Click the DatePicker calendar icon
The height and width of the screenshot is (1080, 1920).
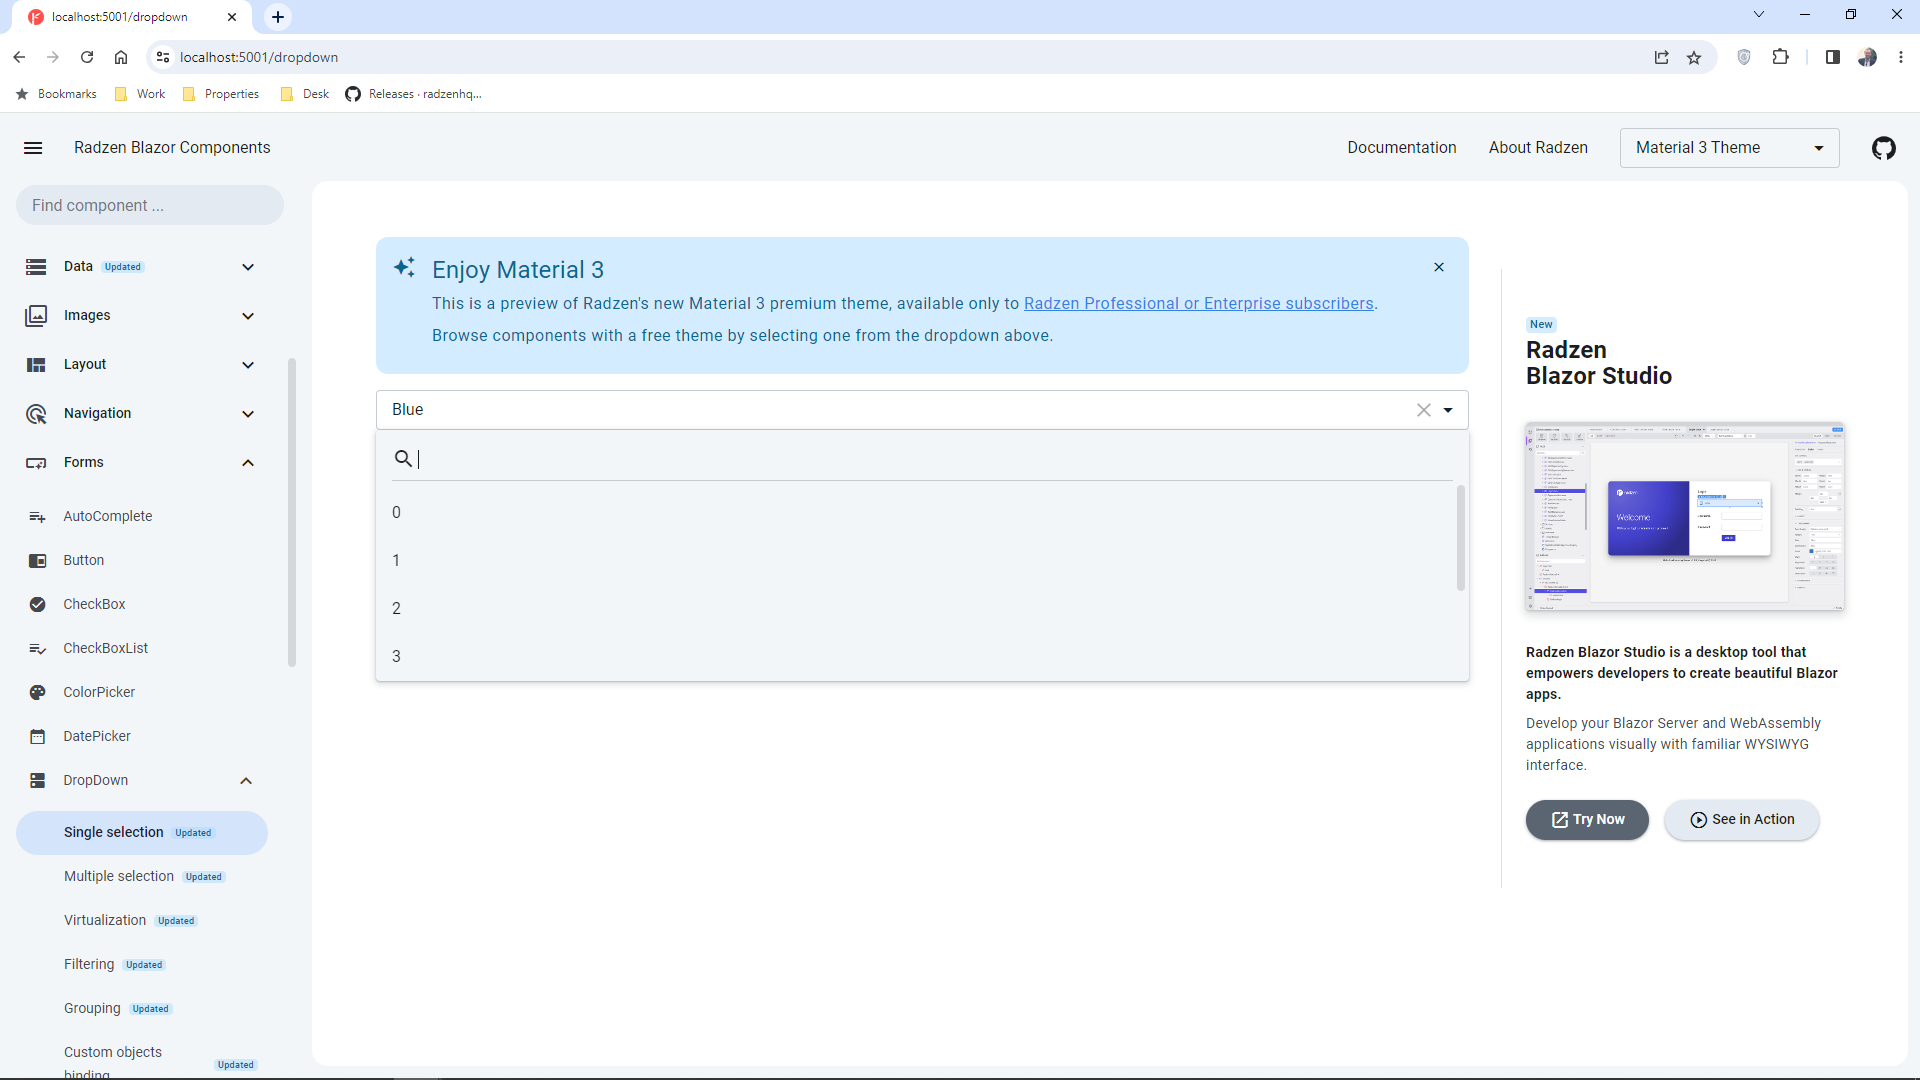[x=37, y=736]
